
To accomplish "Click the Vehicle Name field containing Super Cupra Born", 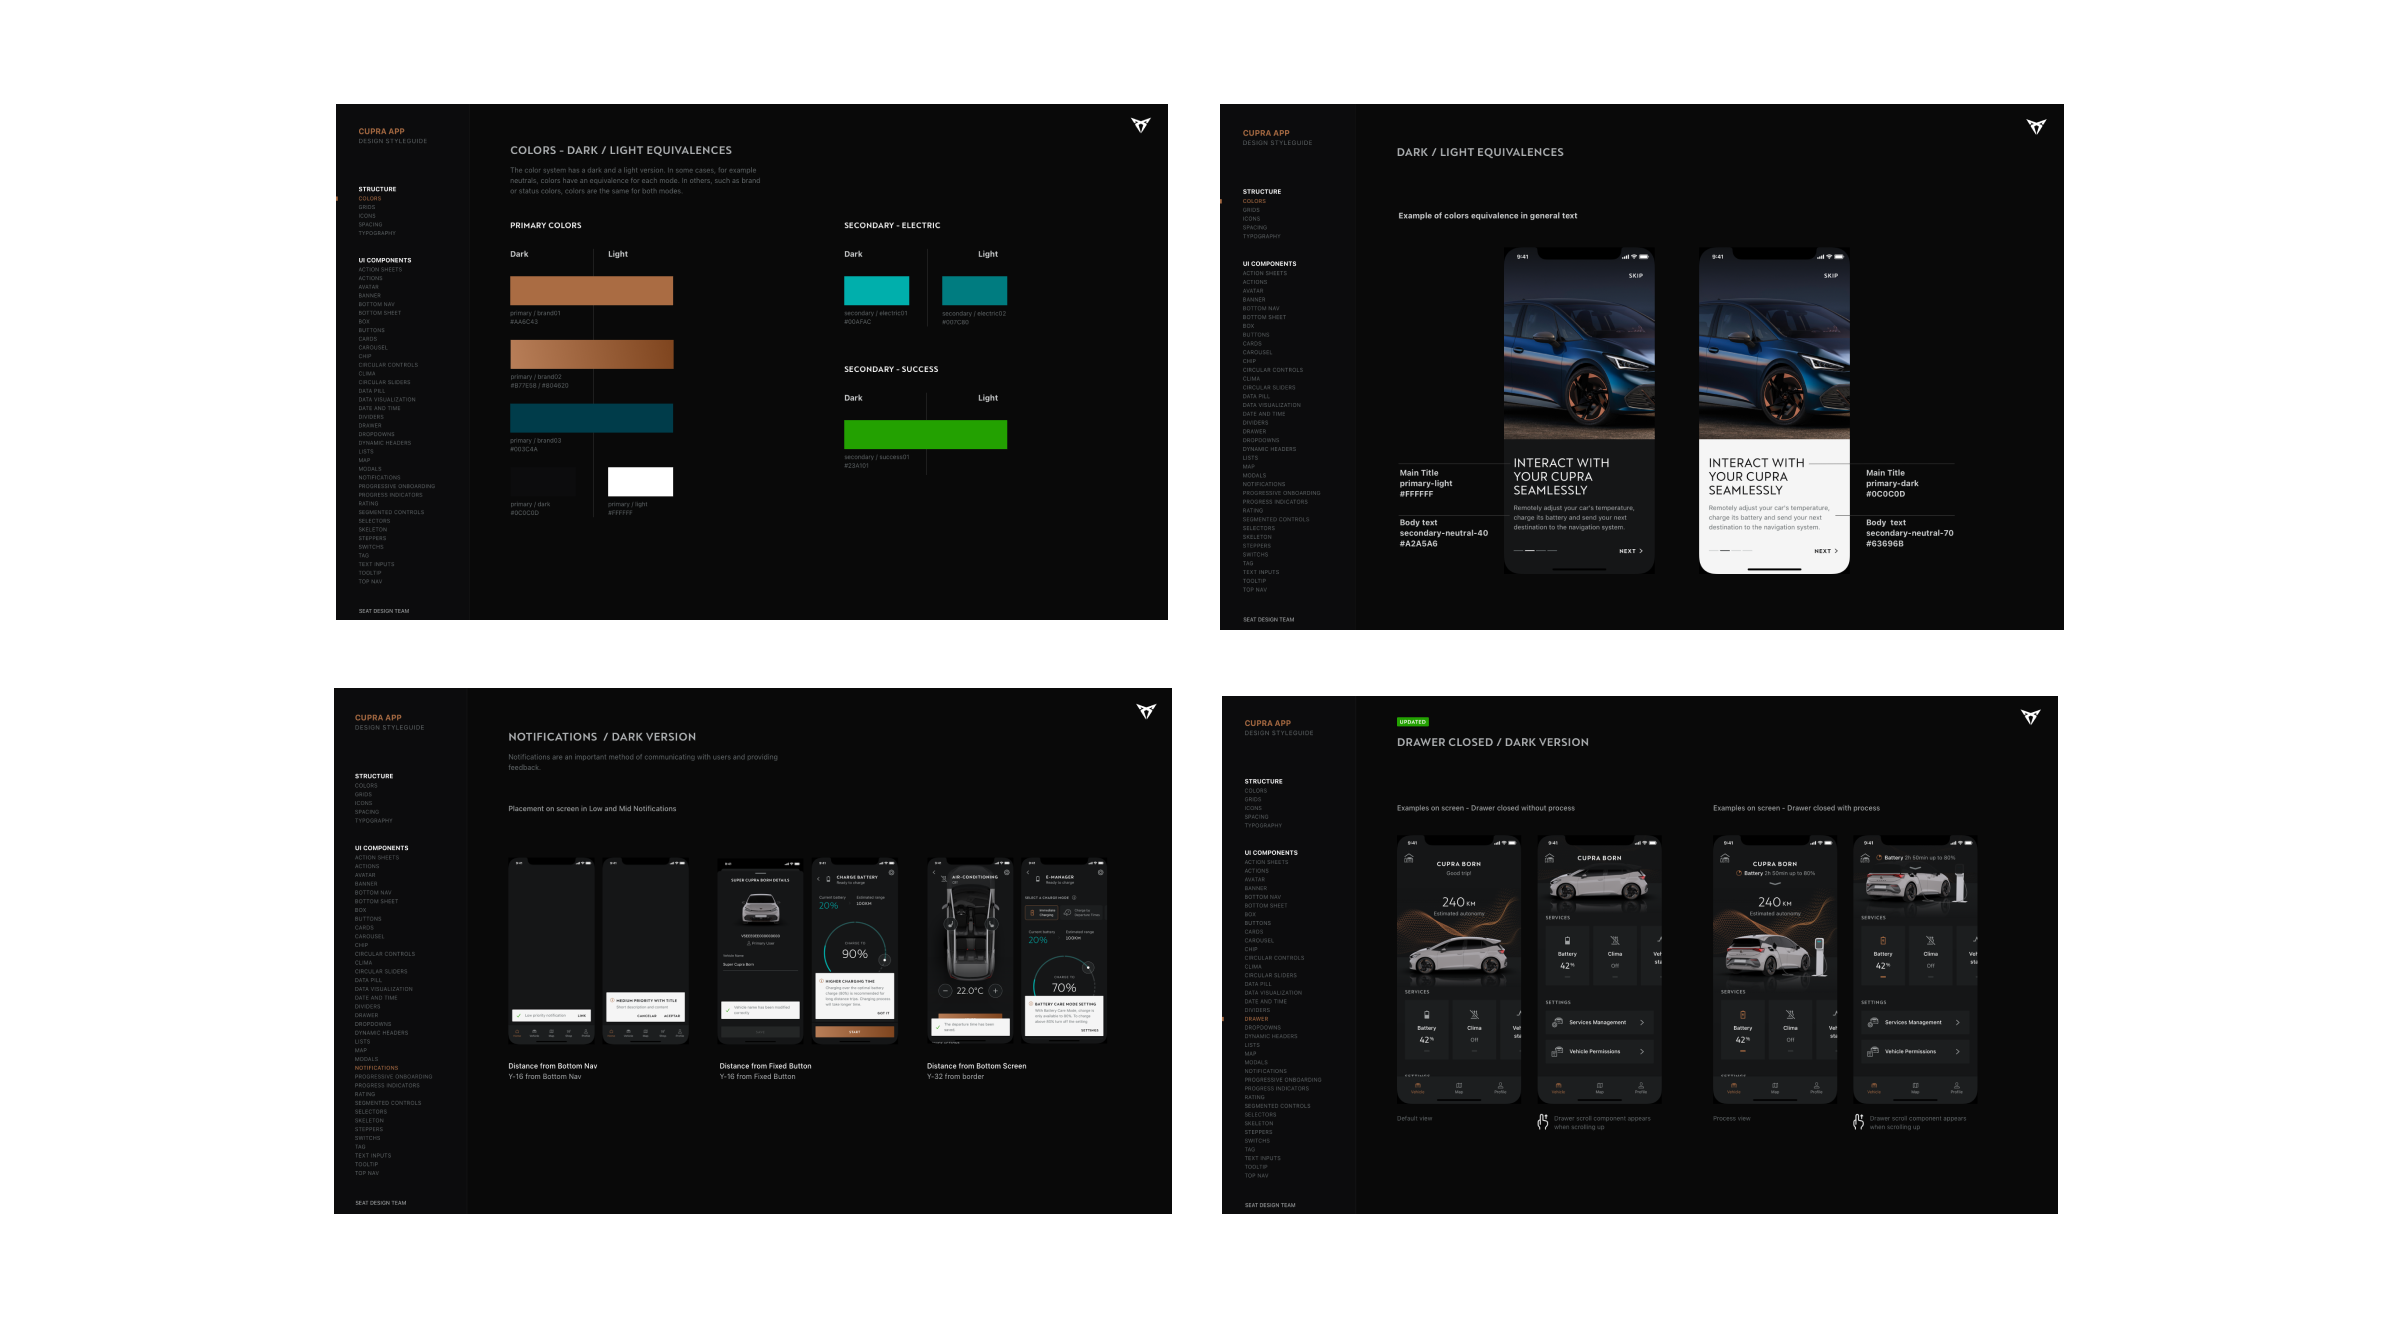I will point(760,962).
